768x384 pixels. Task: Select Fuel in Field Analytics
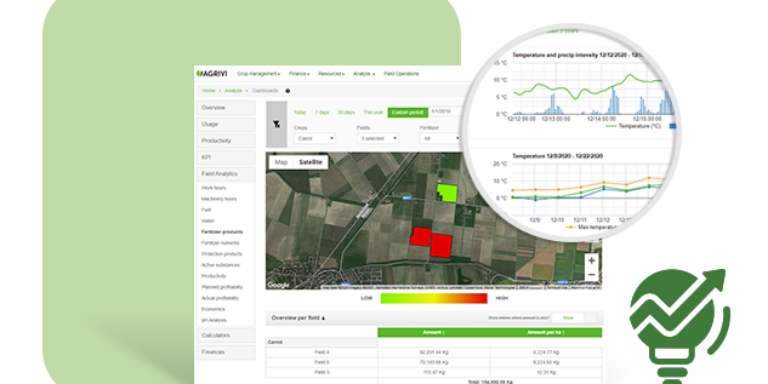point(206,210)
